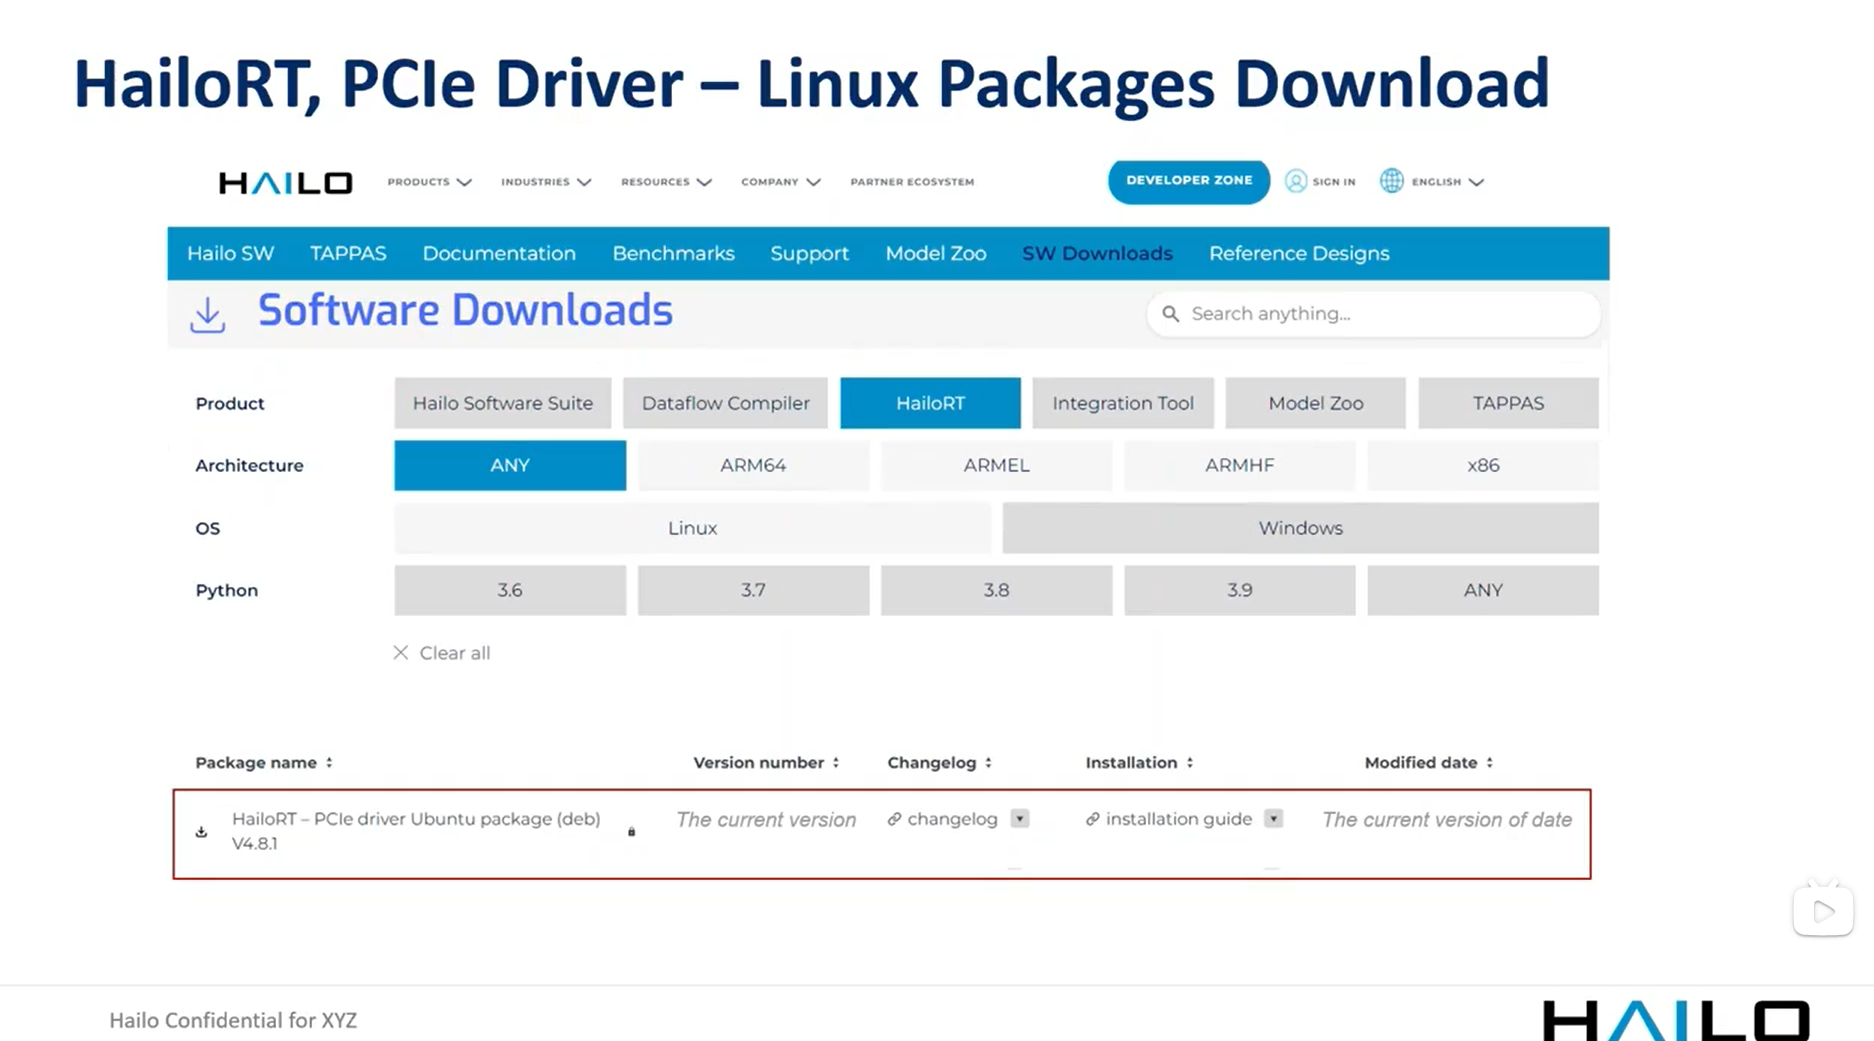Expand the Products menu dropdown

point(429,182)
